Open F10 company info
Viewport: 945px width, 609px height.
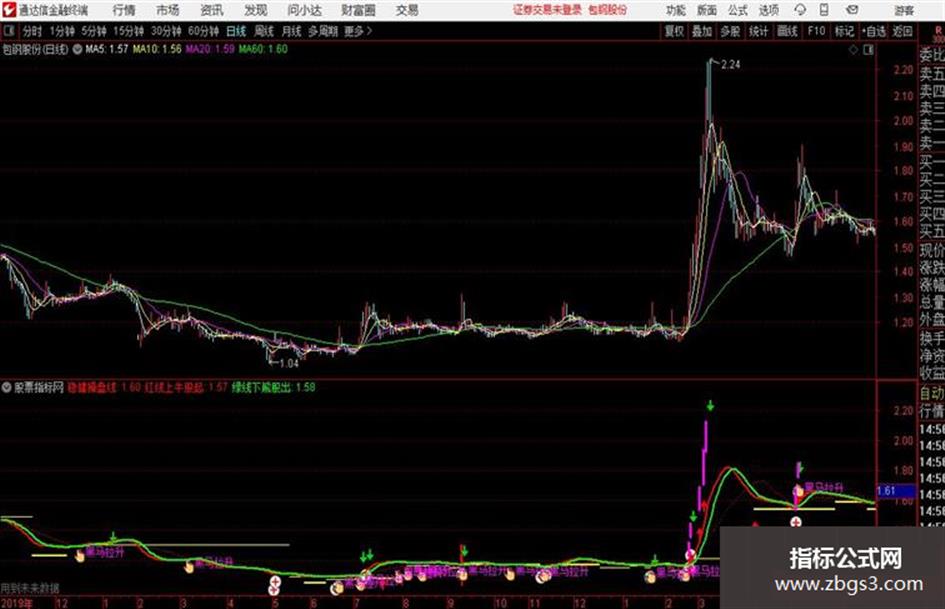coord(816,31)
